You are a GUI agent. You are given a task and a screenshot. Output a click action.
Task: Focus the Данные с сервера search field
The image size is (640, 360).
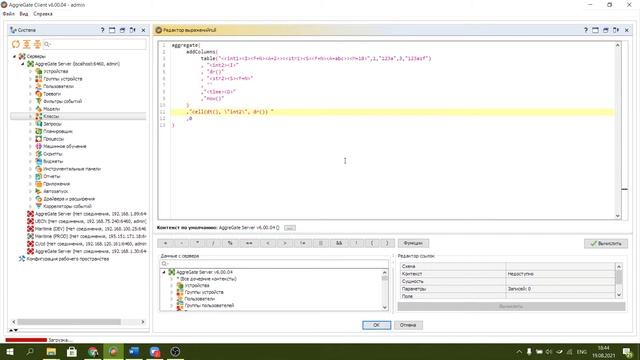click(274, 264)
